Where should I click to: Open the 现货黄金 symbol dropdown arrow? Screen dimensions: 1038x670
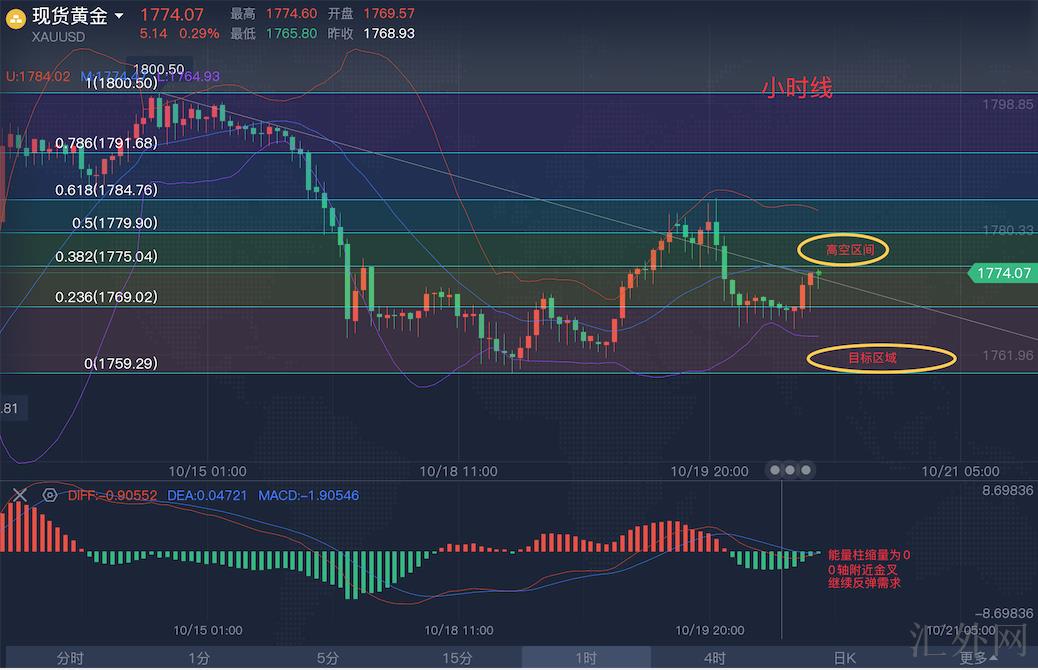120,16
